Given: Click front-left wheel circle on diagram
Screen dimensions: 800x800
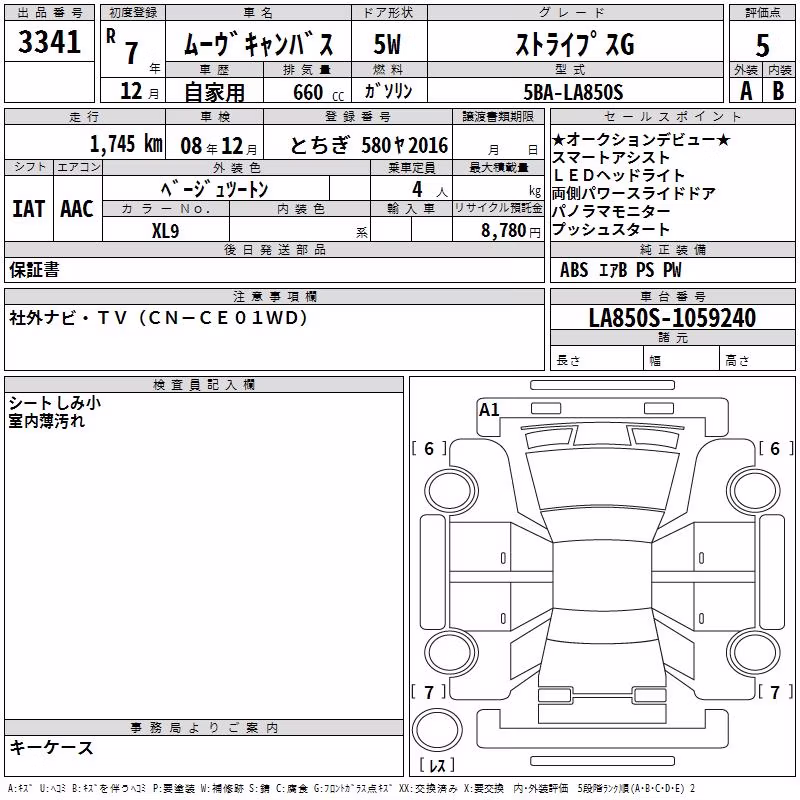Looking at the screenshot, I should tap(451, 492).
